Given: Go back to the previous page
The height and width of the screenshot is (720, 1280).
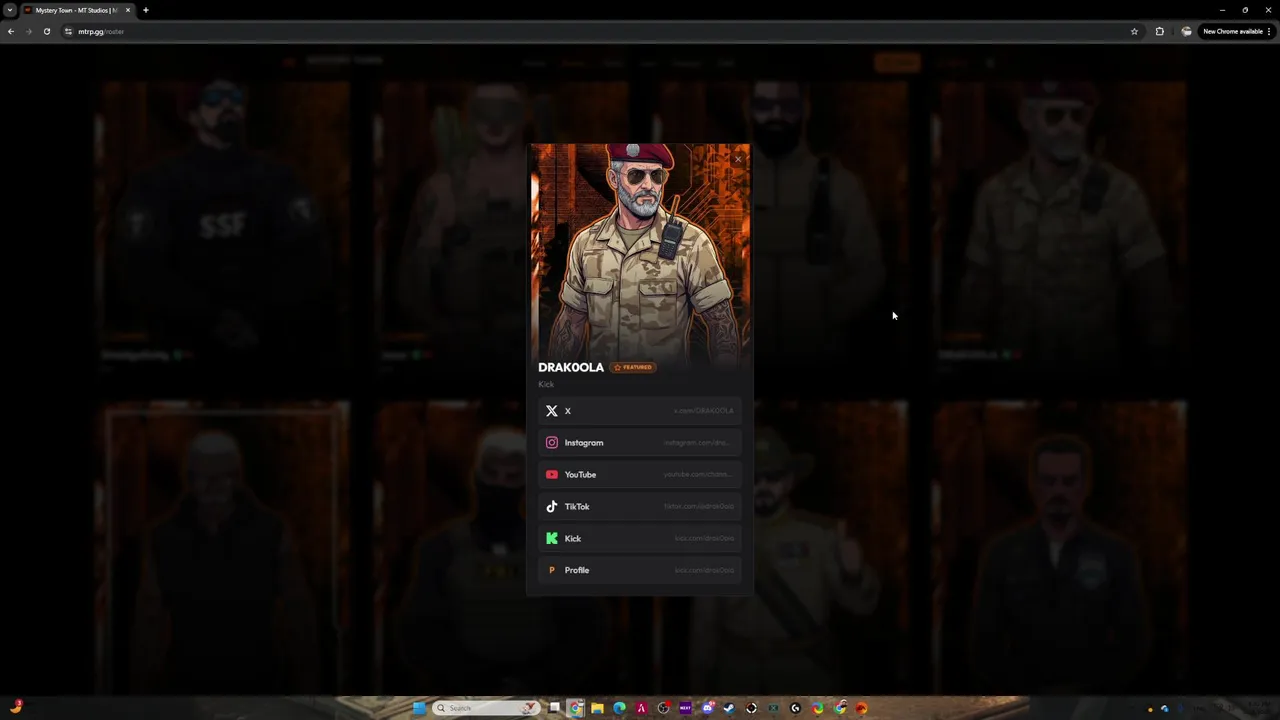Looking at the screenshot, I should (x=11, y=31).
